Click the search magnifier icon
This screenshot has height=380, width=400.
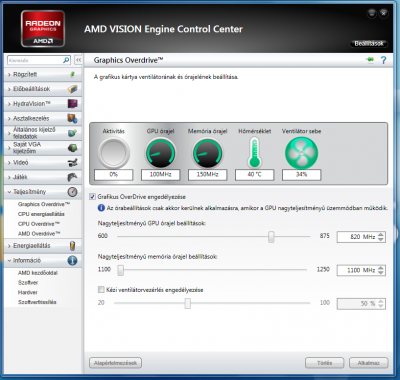(66, 60)
